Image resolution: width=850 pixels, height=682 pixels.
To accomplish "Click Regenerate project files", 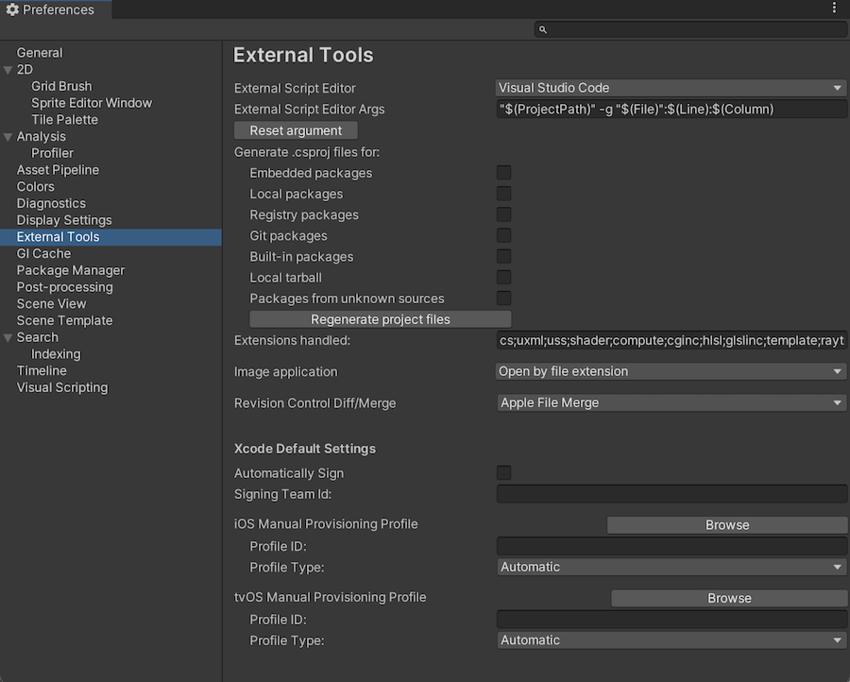I will (380, 318).
